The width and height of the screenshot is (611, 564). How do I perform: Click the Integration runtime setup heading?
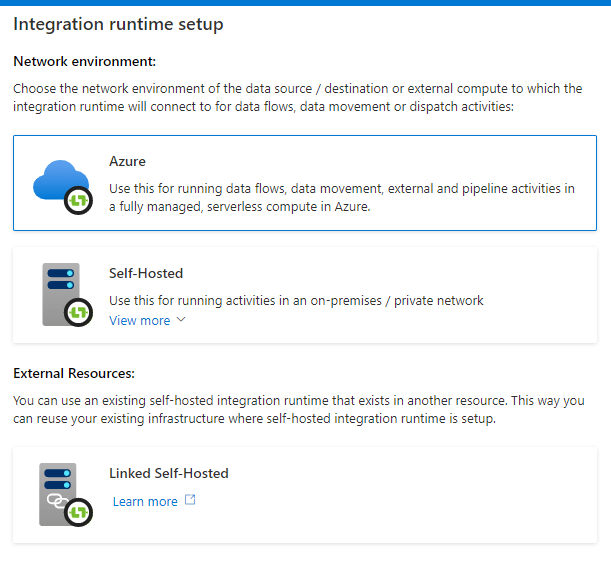(118, 25)
